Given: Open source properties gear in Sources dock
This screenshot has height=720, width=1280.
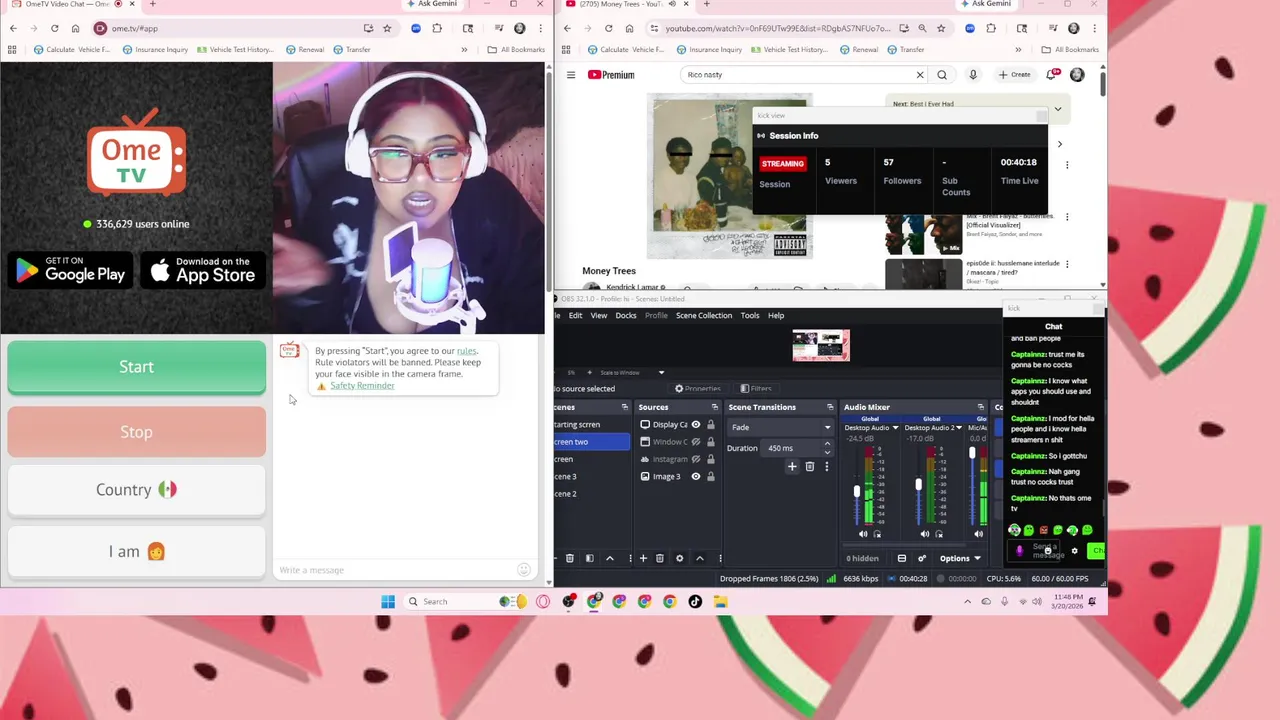Looking at the screenshot, I should pyautogui.click(x=680, y=559).
